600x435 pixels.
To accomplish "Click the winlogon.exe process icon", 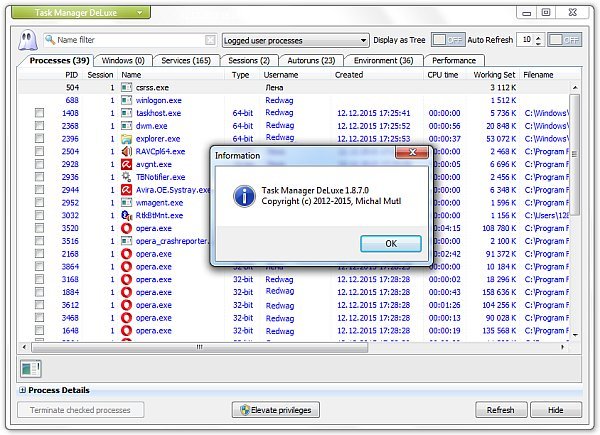I will coord(126,100).
